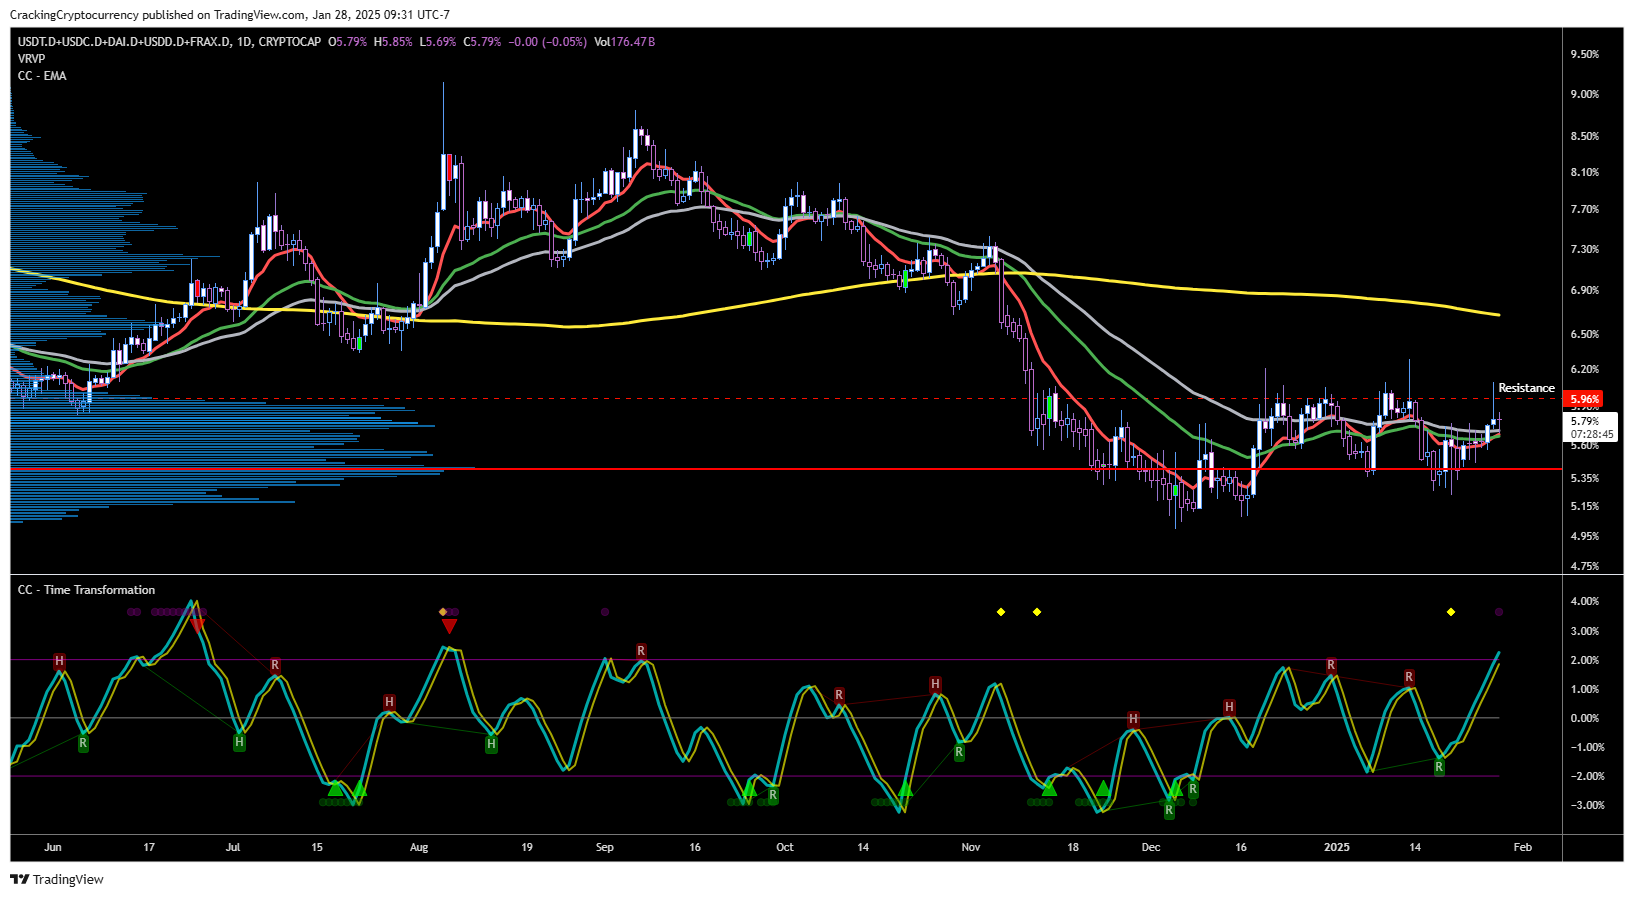This screenshot has height=897, width=1634.
Task: Click the Sep label on time axis
Action: click(605, 847)
